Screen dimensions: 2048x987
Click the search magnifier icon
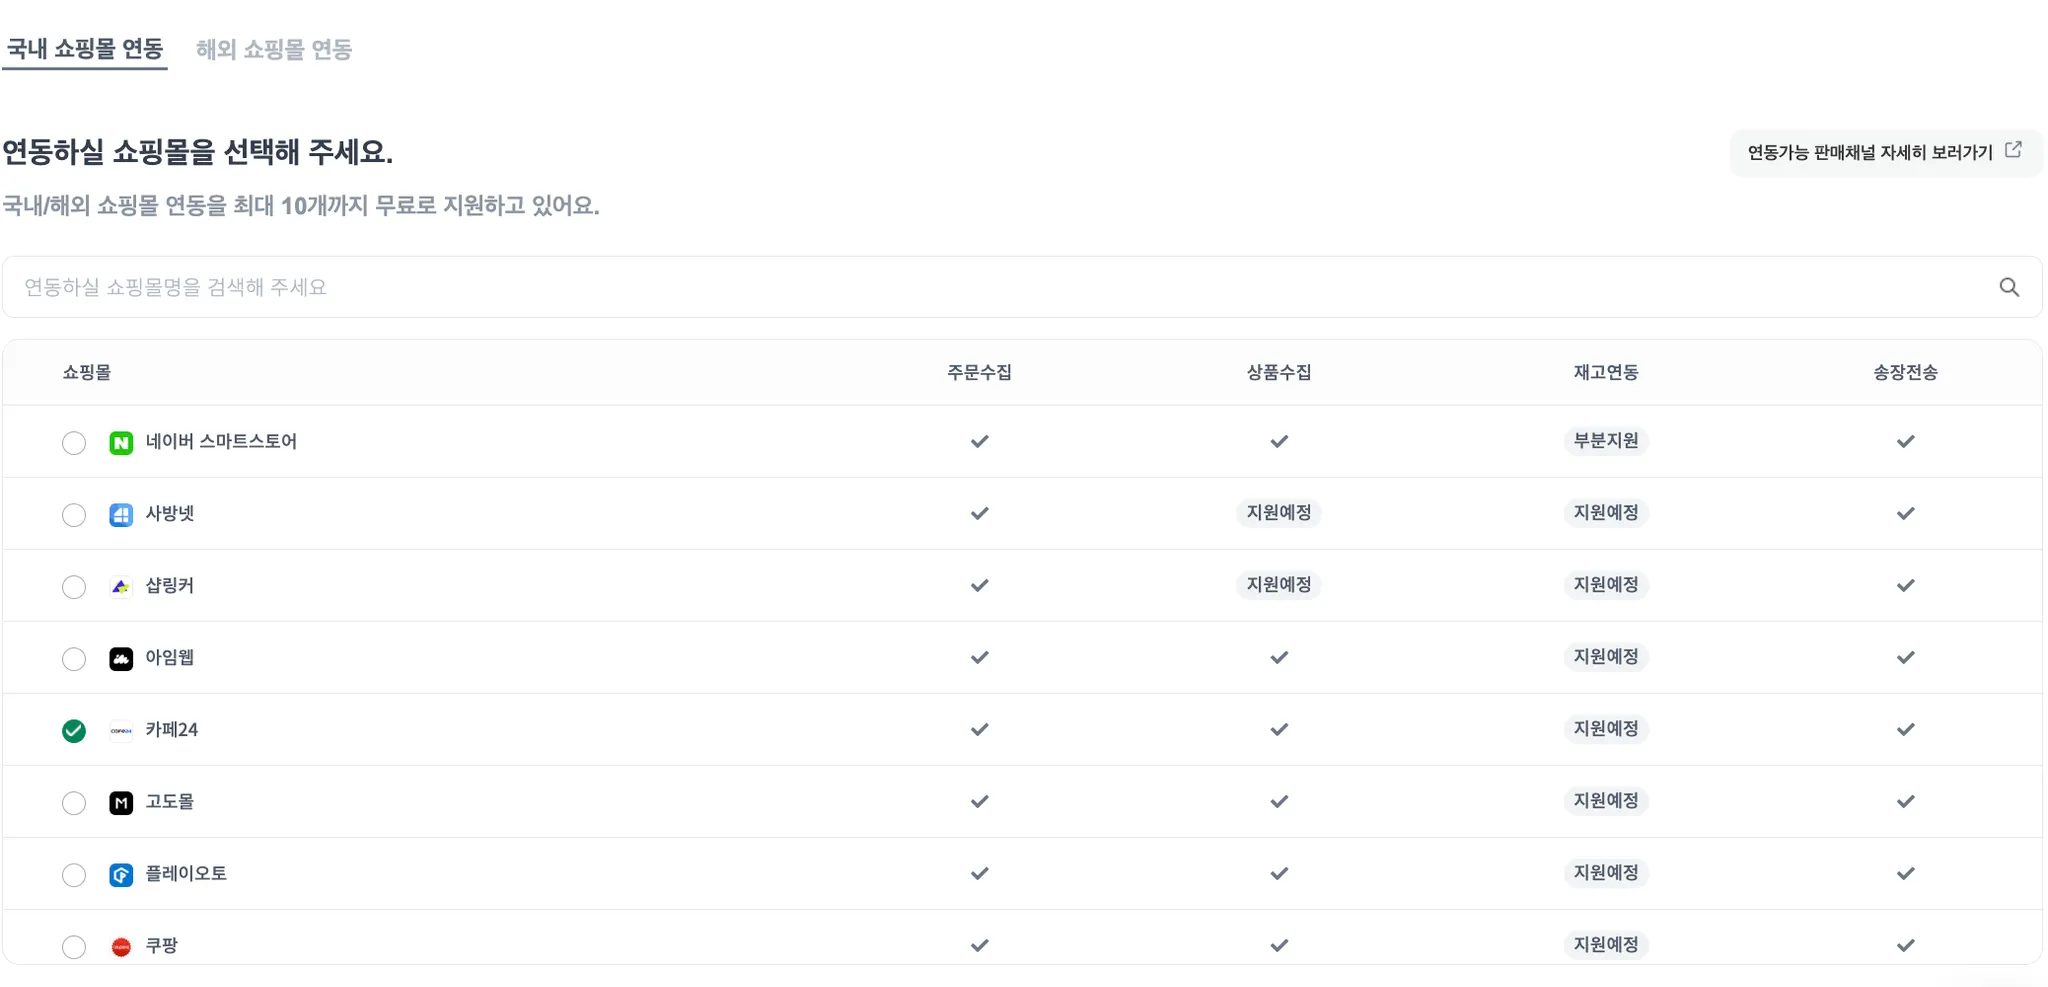[x=2009, y=288]
